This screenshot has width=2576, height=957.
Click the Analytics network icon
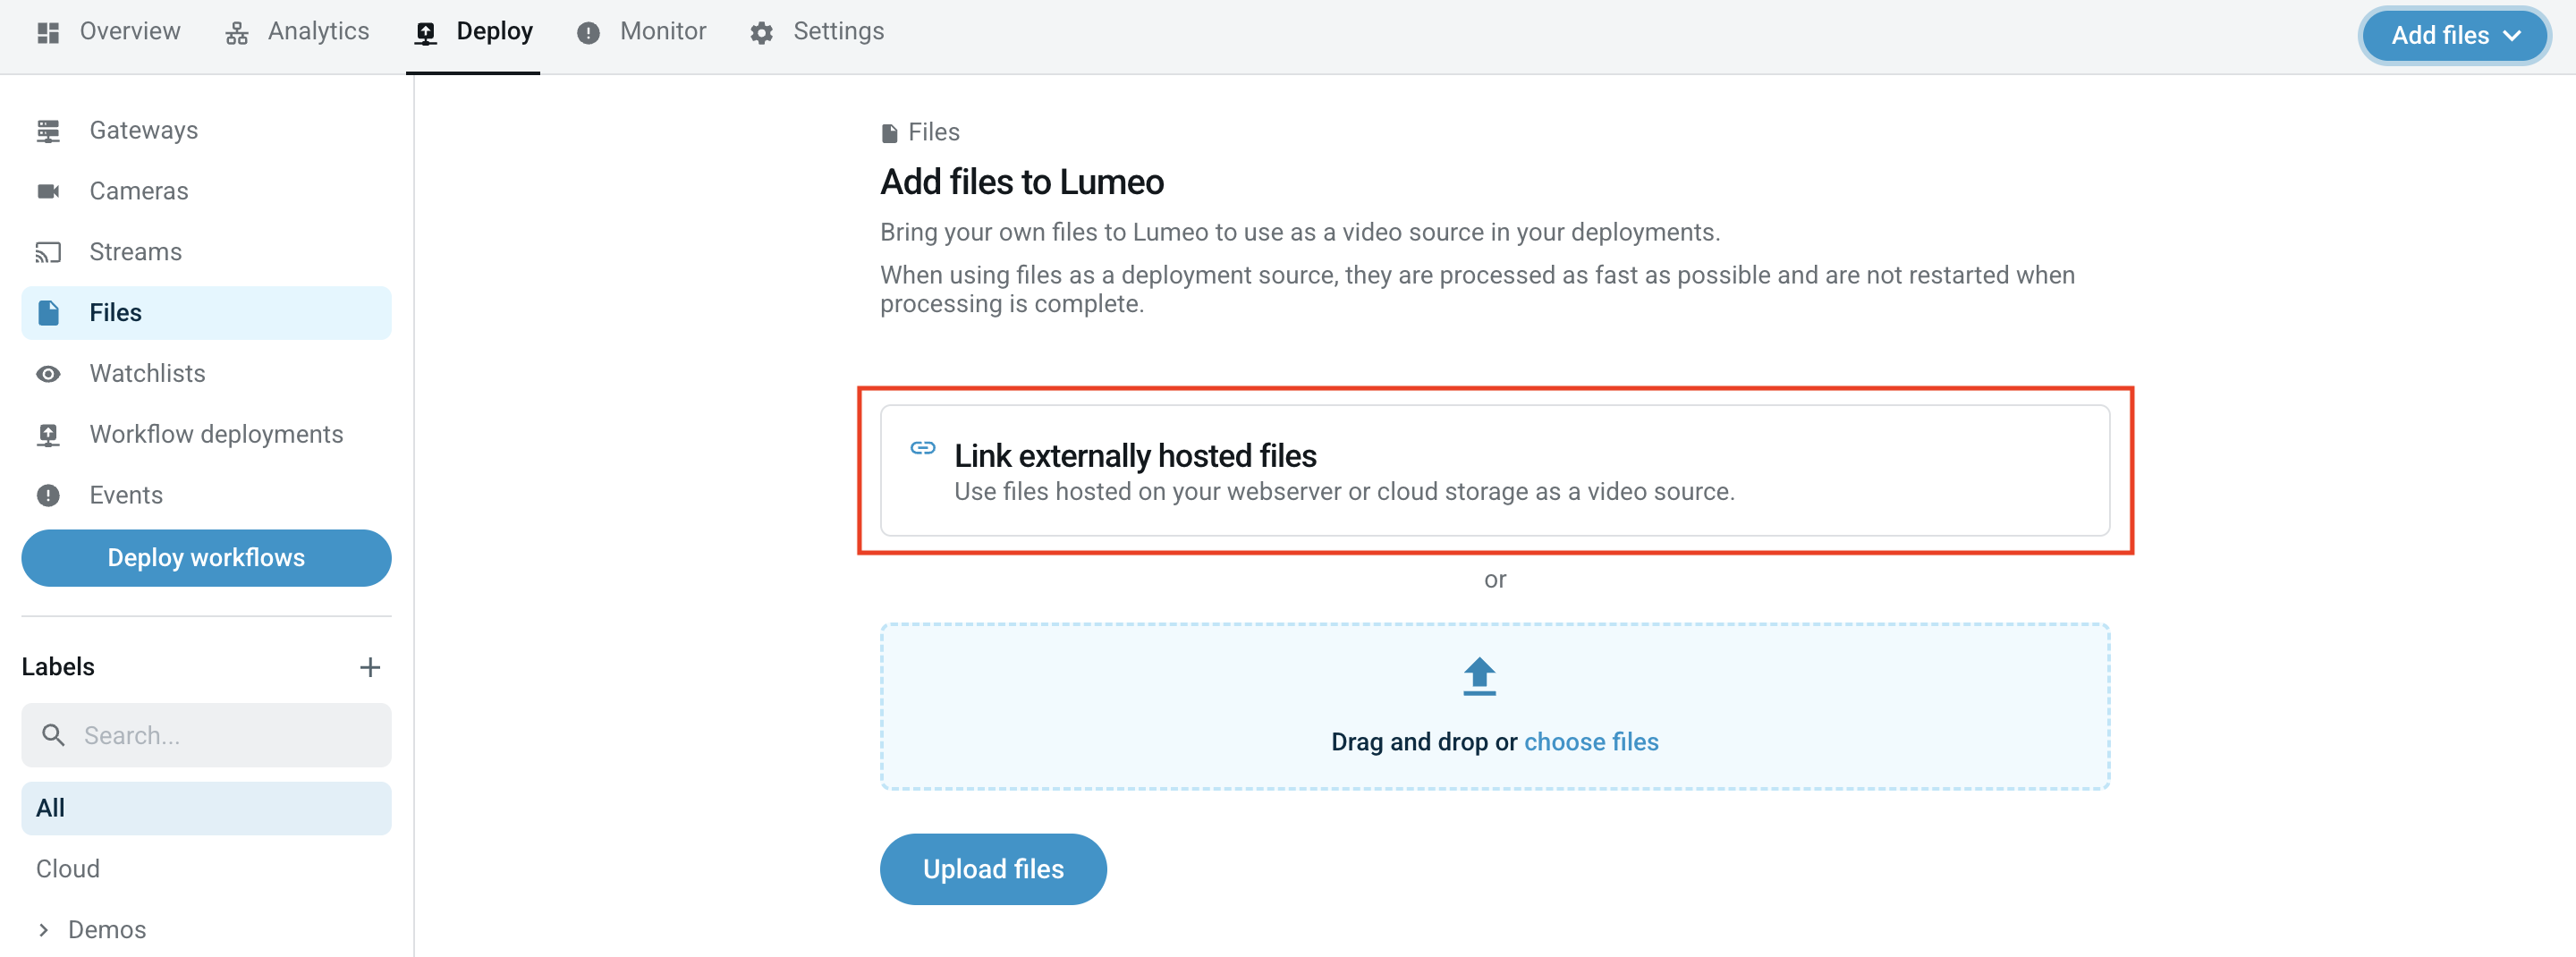coord(237,33)
